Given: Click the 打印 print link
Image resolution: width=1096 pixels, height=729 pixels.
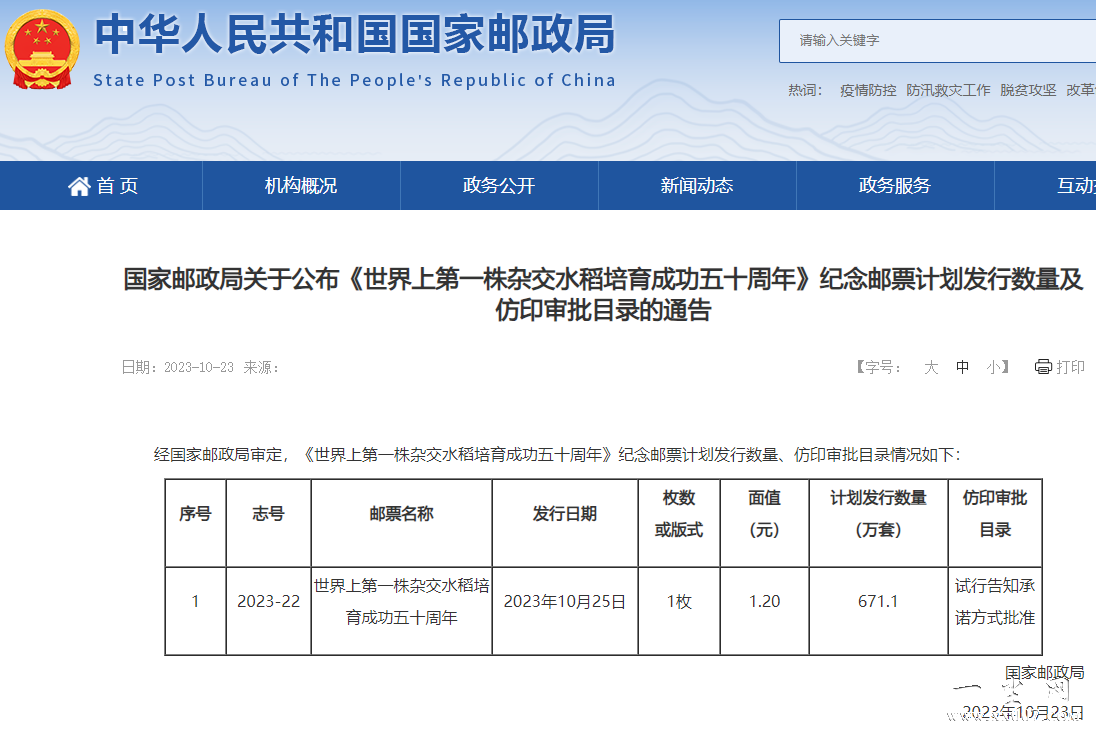Looking at the screenshot, I should 1070,367.
